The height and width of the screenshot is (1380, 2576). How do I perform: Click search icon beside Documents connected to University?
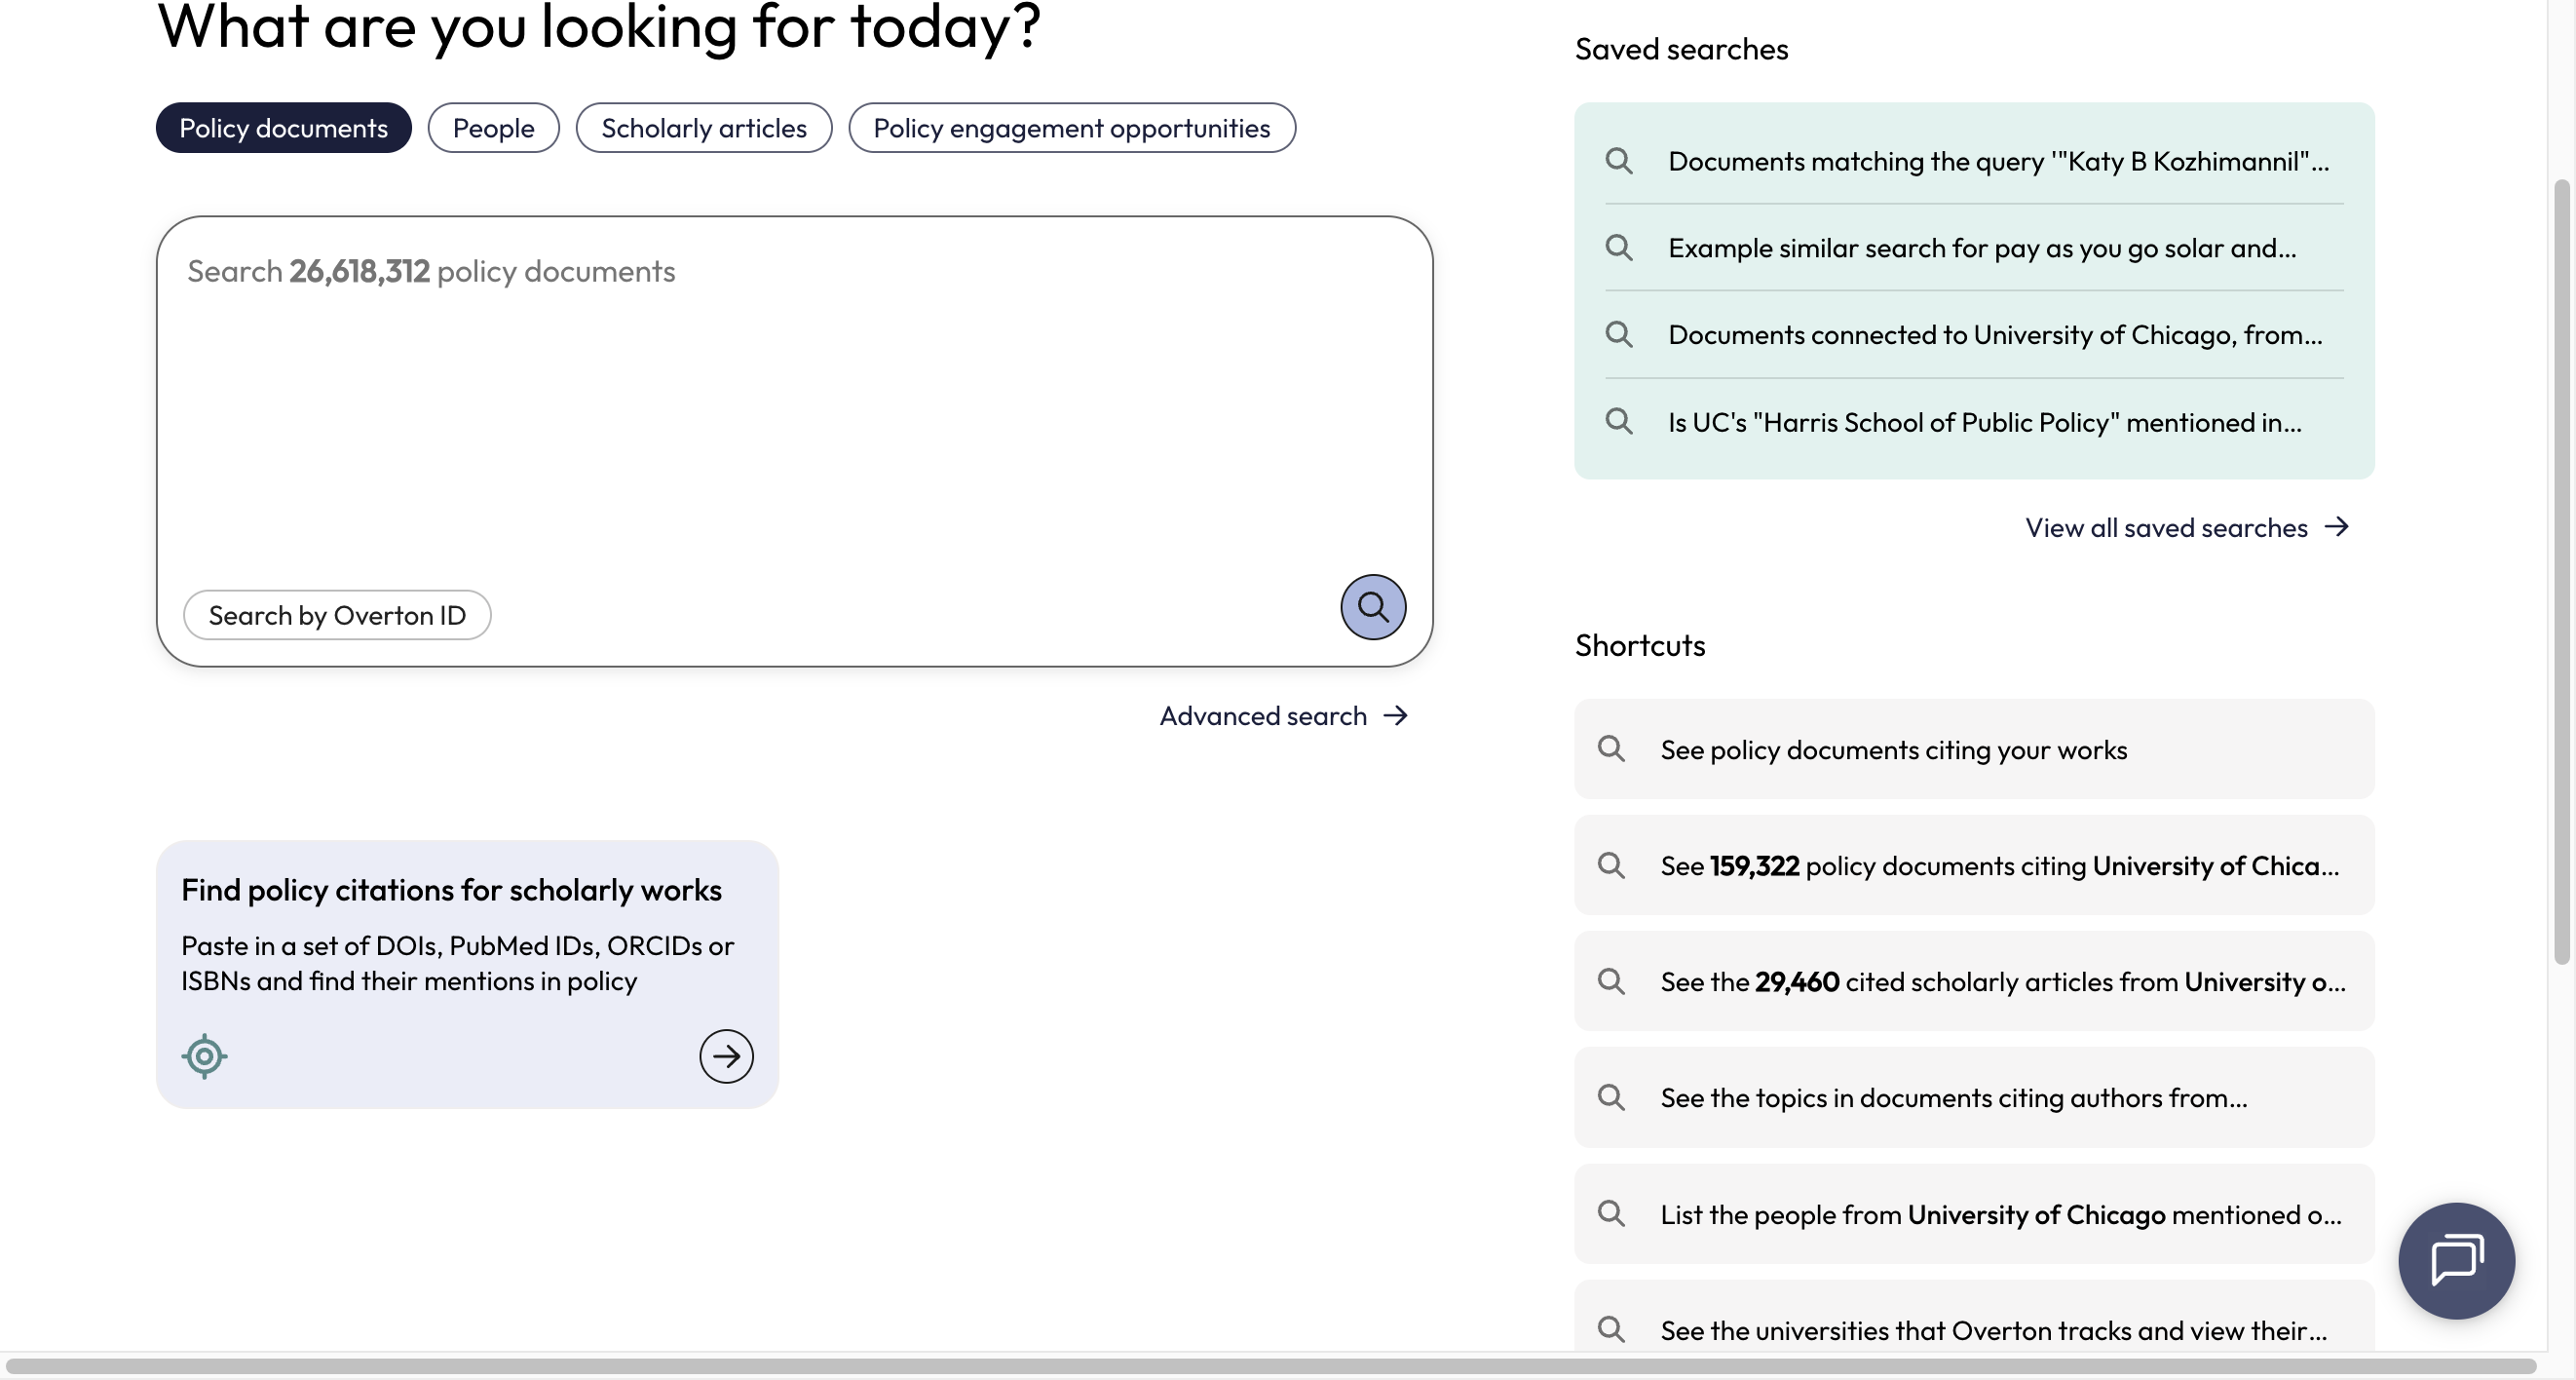(1619, 334)
